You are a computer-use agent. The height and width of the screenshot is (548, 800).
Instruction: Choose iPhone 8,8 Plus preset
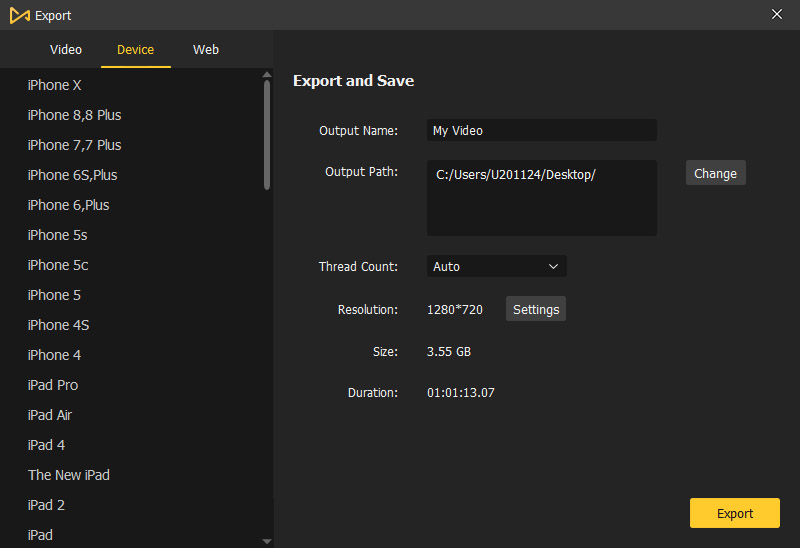[x=75, y=115]
